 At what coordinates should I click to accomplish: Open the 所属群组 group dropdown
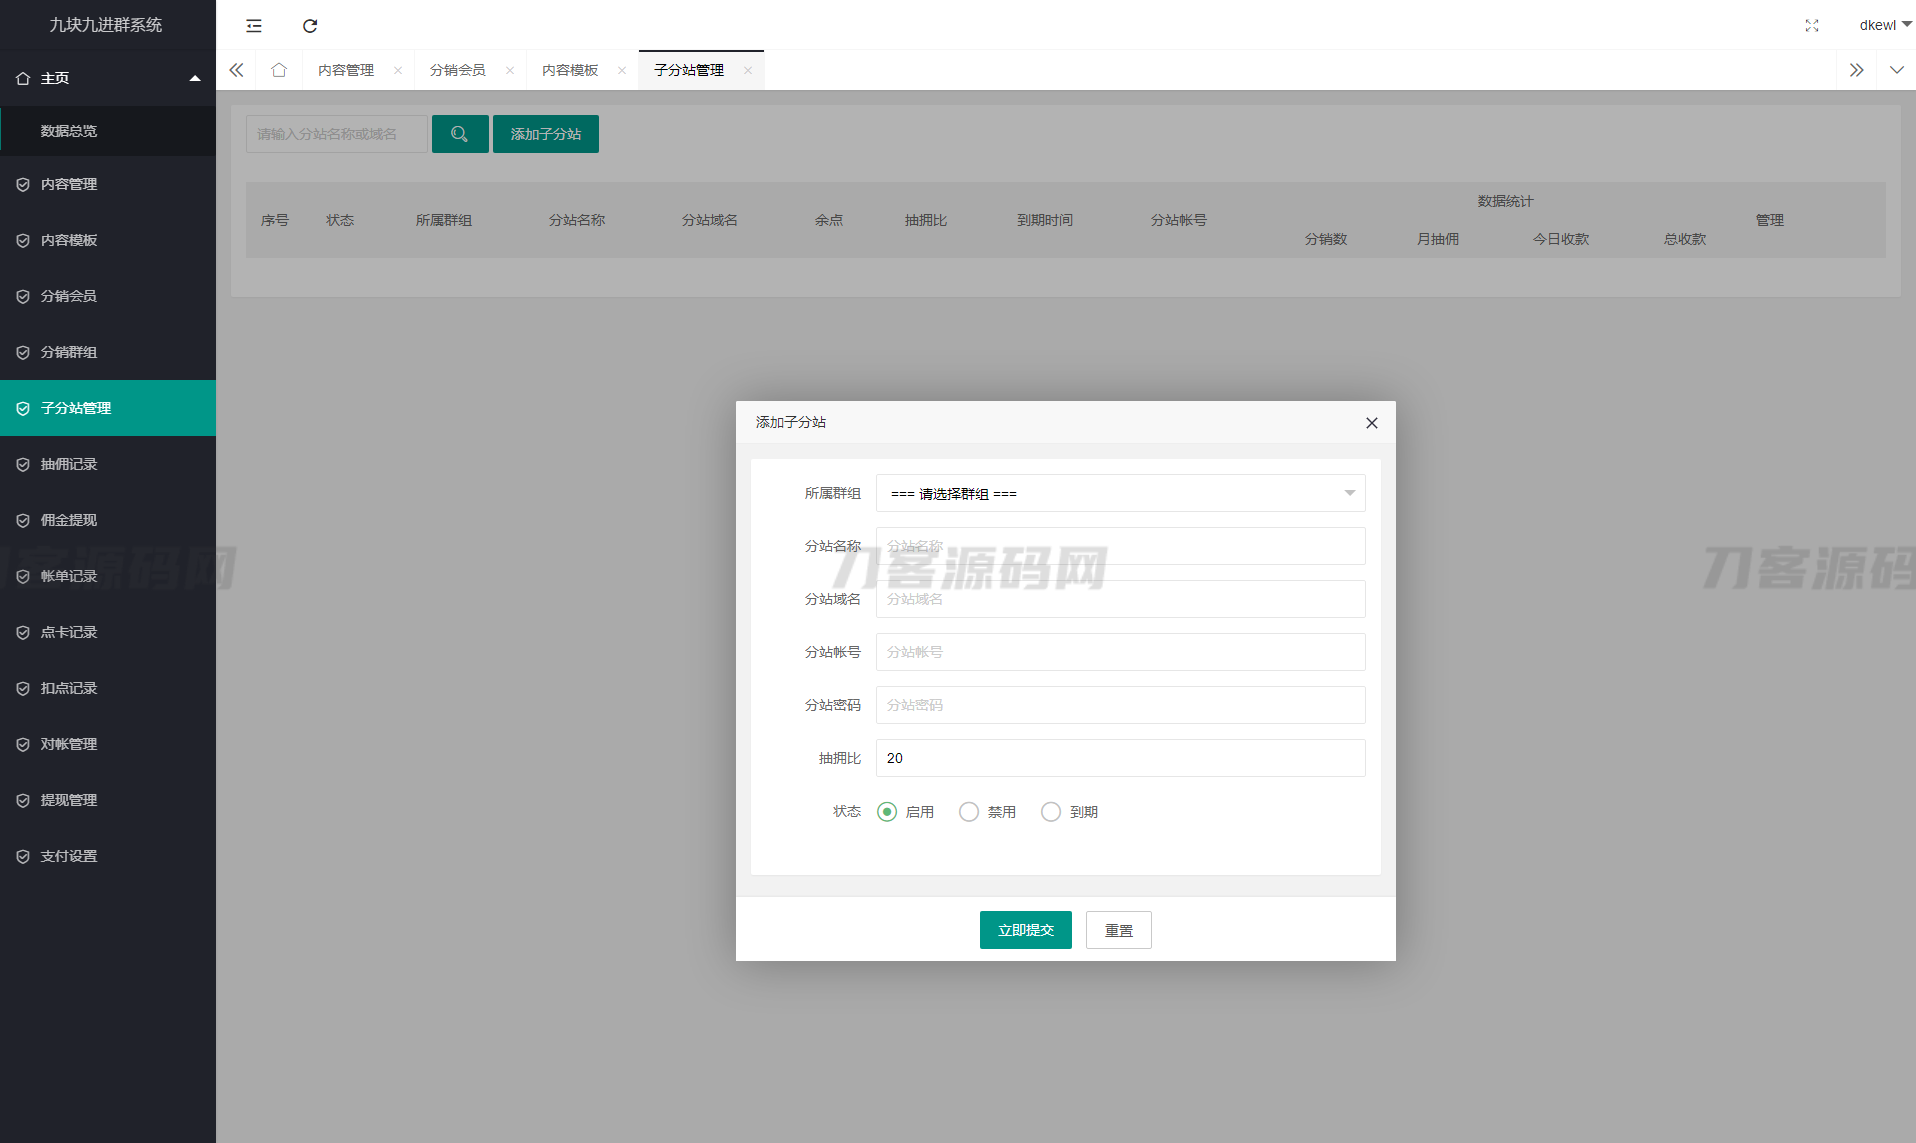1121,493
